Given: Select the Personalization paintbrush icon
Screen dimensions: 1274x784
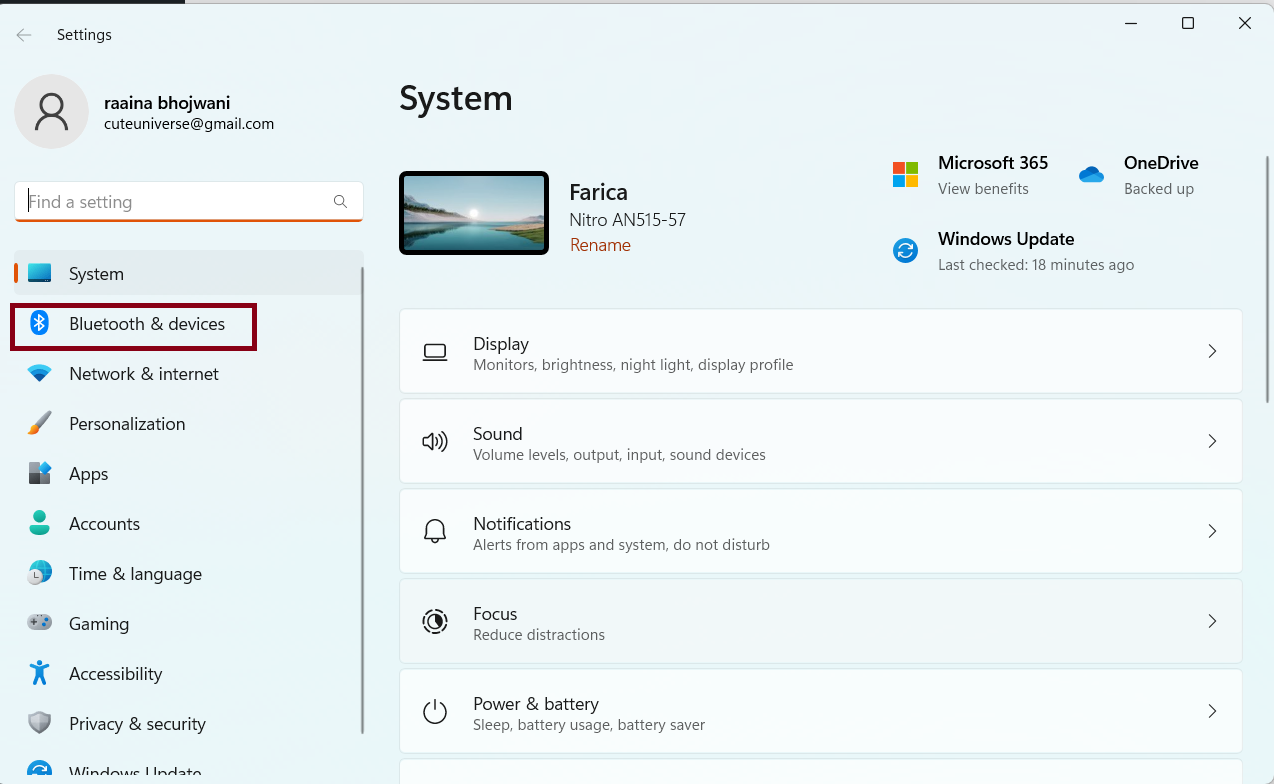Looking at the screenshot, I should point(40,424).
